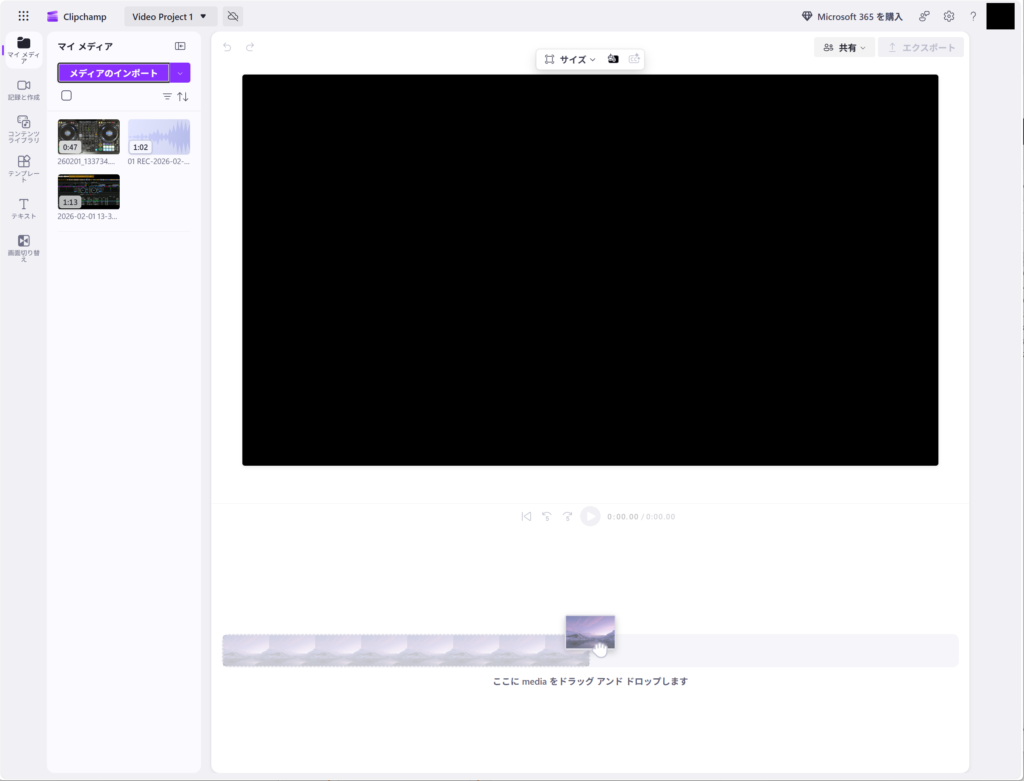Expand the サイズ (Size) dropdown

pos(570,60)
